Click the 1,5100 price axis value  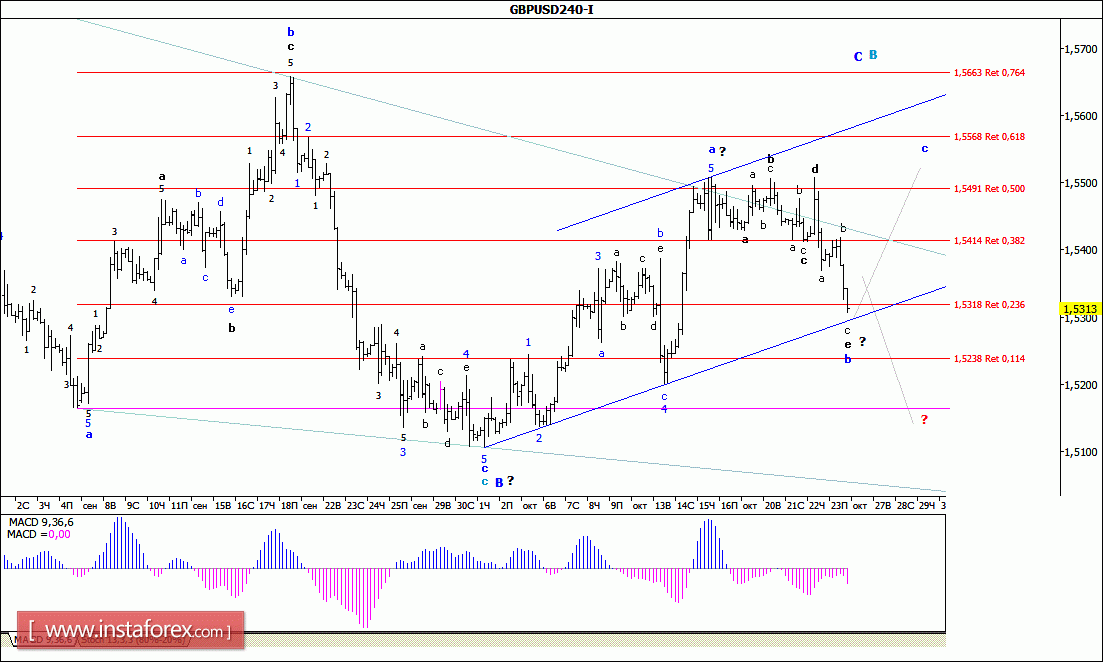[x=1080, y=452]
